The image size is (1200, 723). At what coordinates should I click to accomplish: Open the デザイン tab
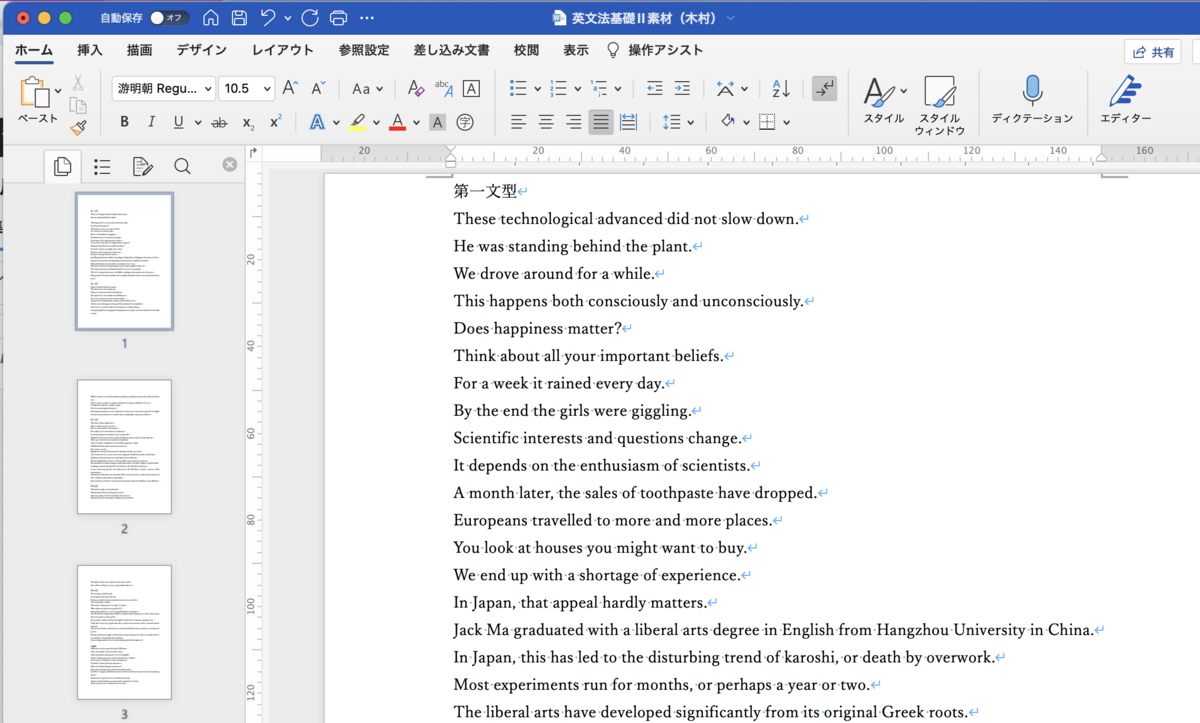pos(201,50)
